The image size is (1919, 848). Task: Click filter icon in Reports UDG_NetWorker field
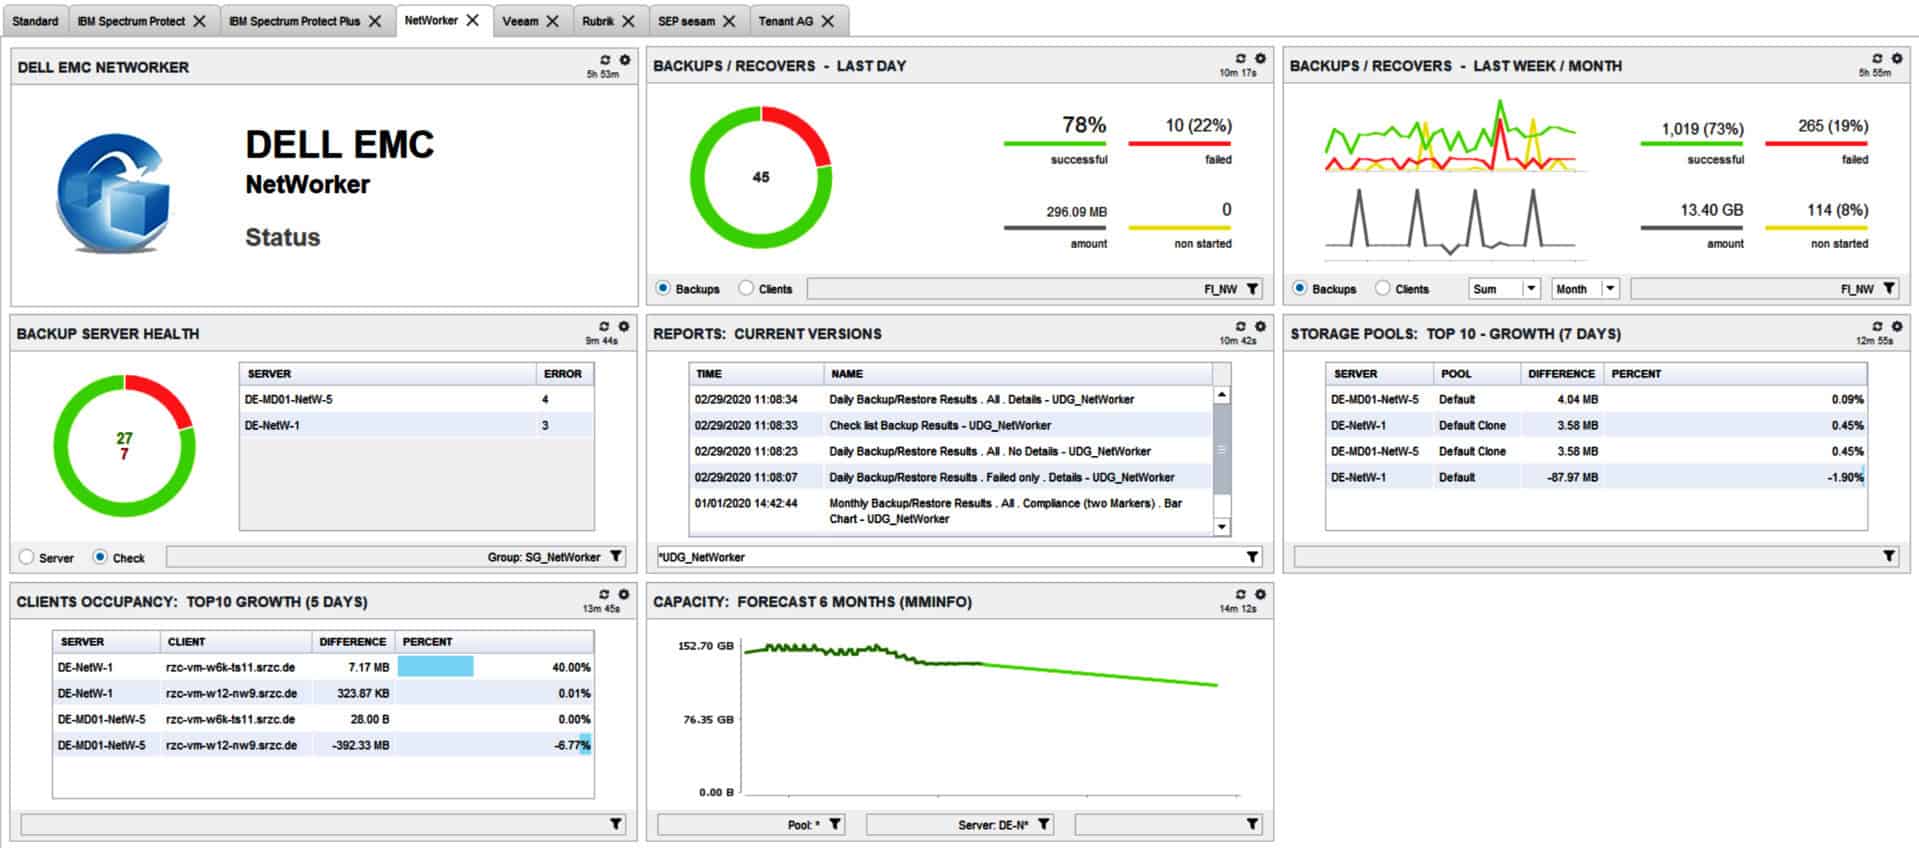(x=1252, y=557)
